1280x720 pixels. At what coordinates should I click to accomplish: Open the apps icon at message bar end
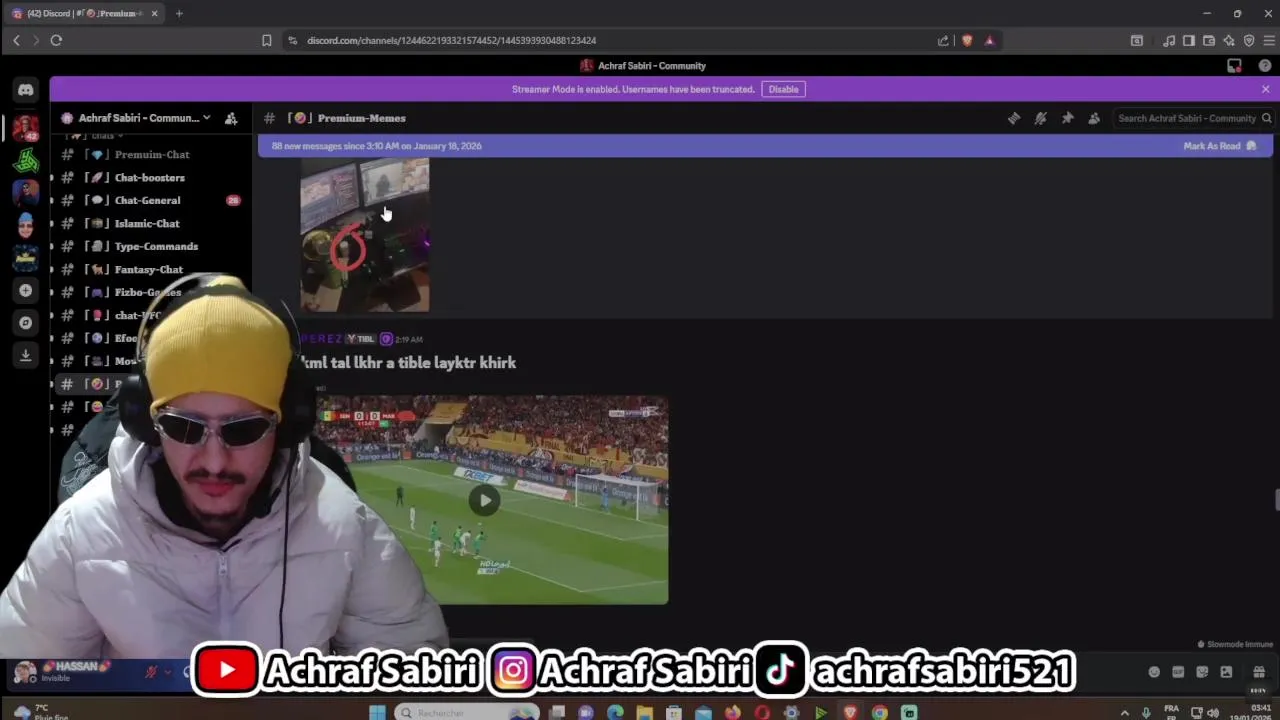coord(1259,672)
